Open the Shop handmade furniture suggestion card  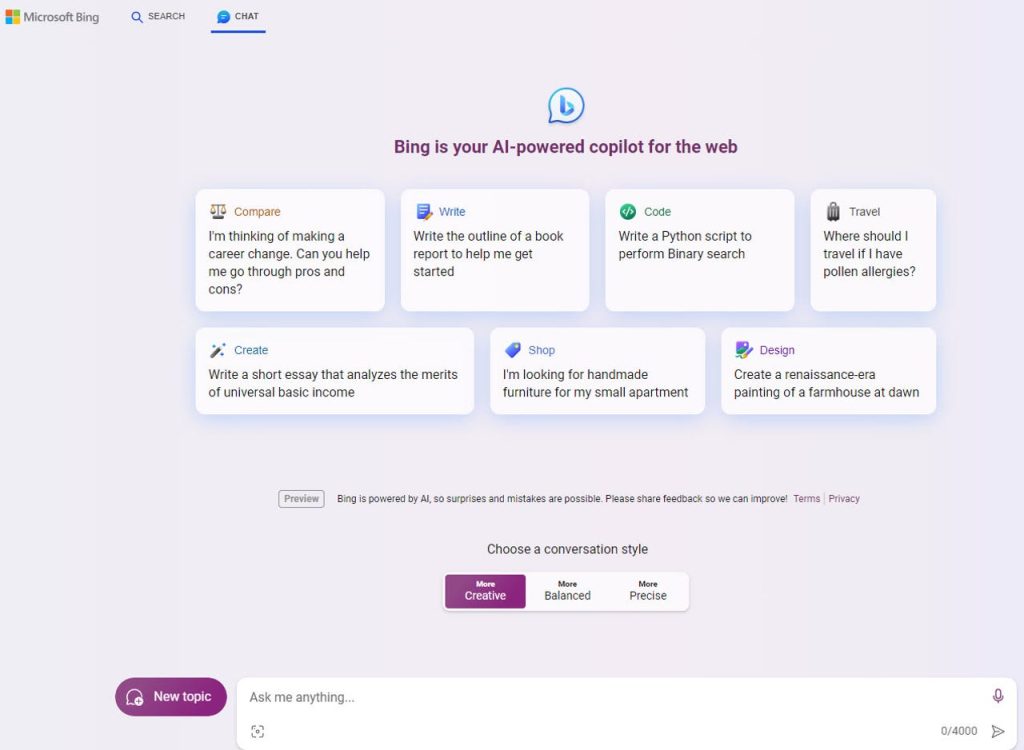tap(597, 370)
